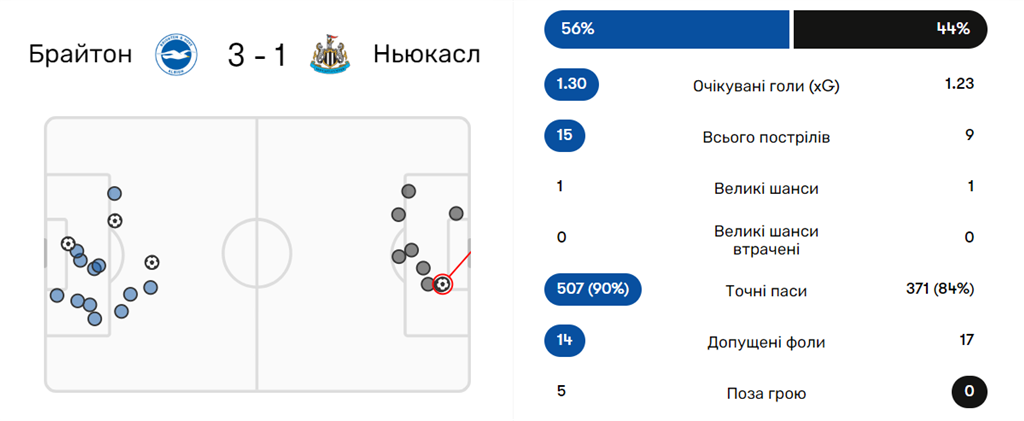The width and height of the screenshot is (1024, 421).
Task: Click the black 0 offside badge
Action: (968, 392)
